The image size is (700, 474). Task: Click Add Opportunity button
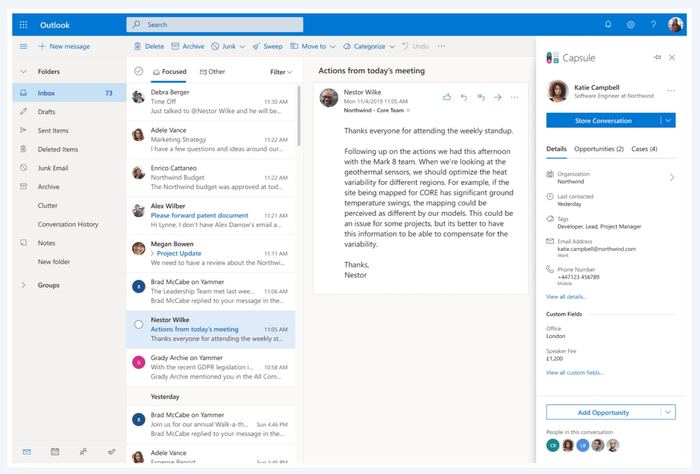(603, 412)
